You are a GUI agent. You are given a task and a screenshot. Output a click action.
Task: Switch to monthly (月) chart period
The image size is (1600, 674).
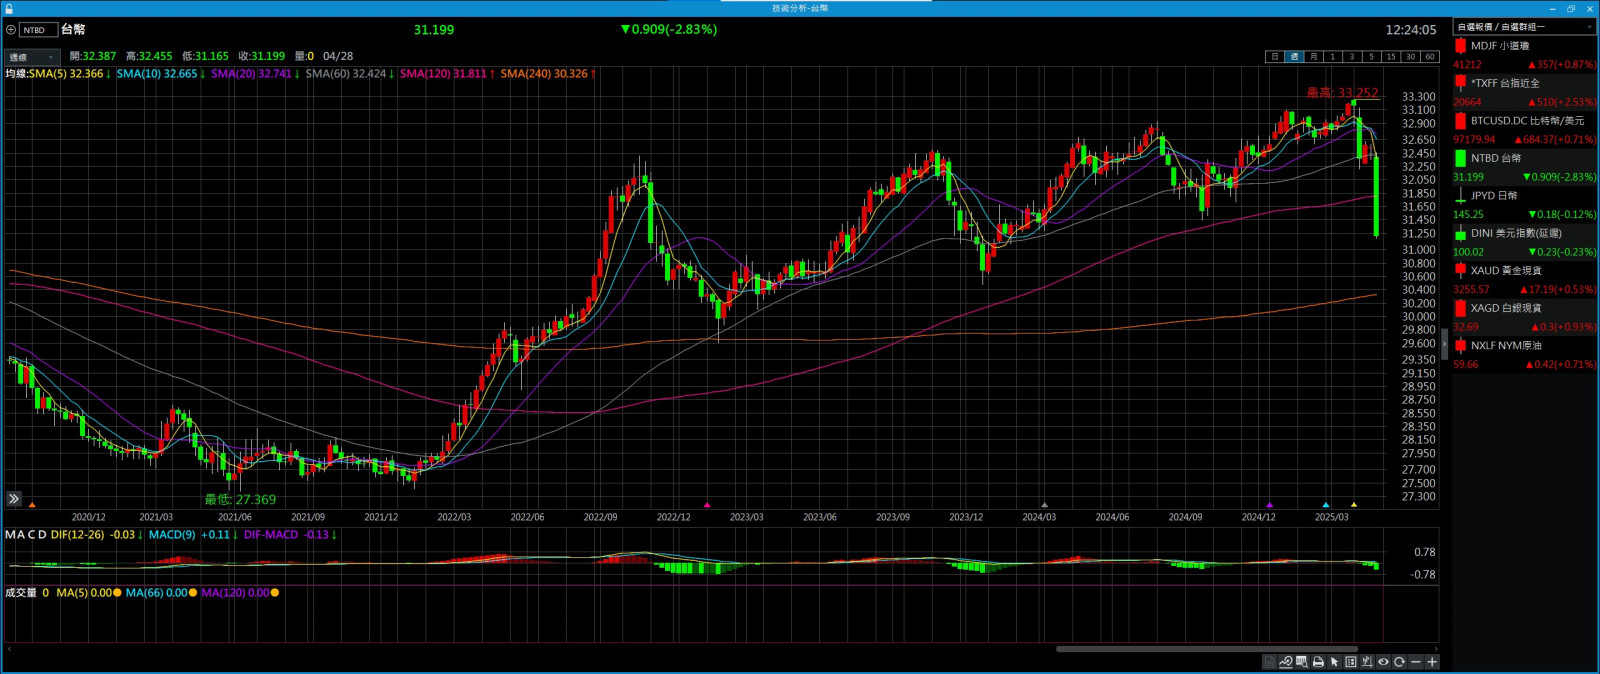[1313, 57]
